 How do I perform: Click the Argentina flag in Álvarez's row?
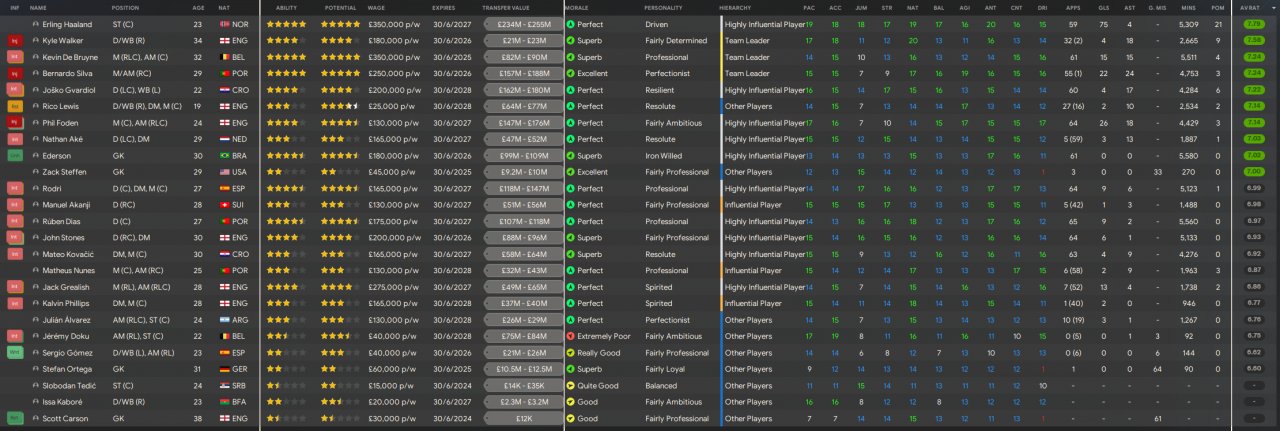point(223,320)
